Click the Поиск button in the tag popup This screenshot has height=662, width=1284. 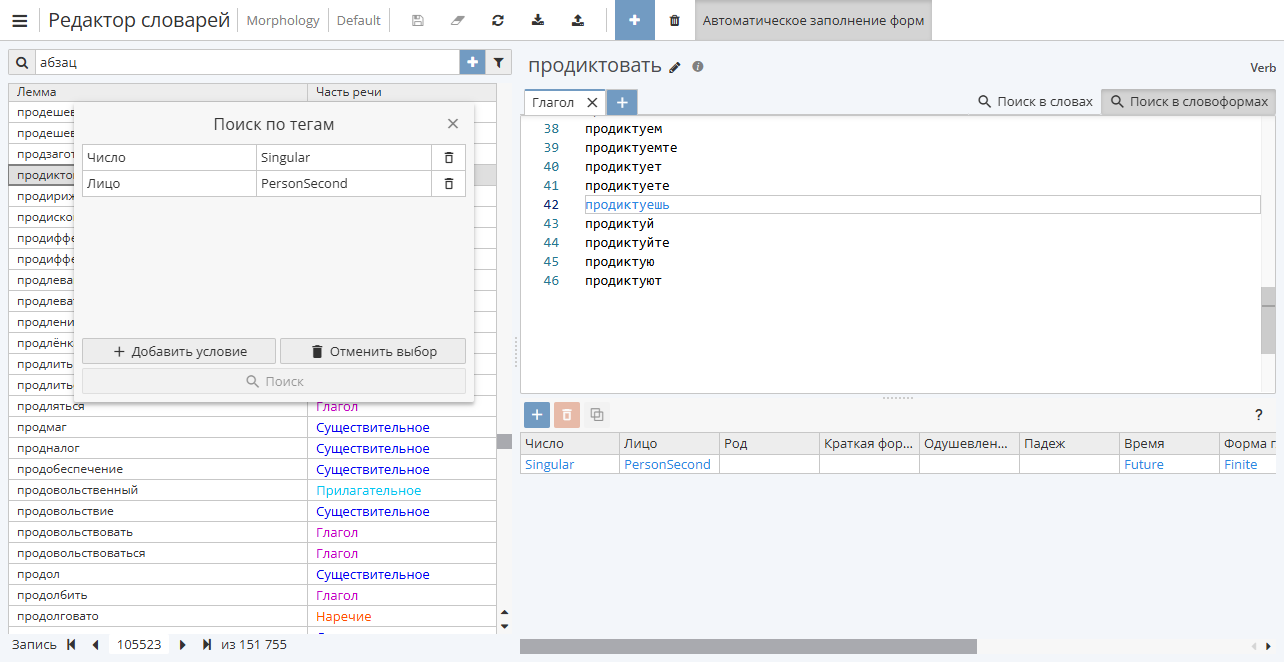274,381
